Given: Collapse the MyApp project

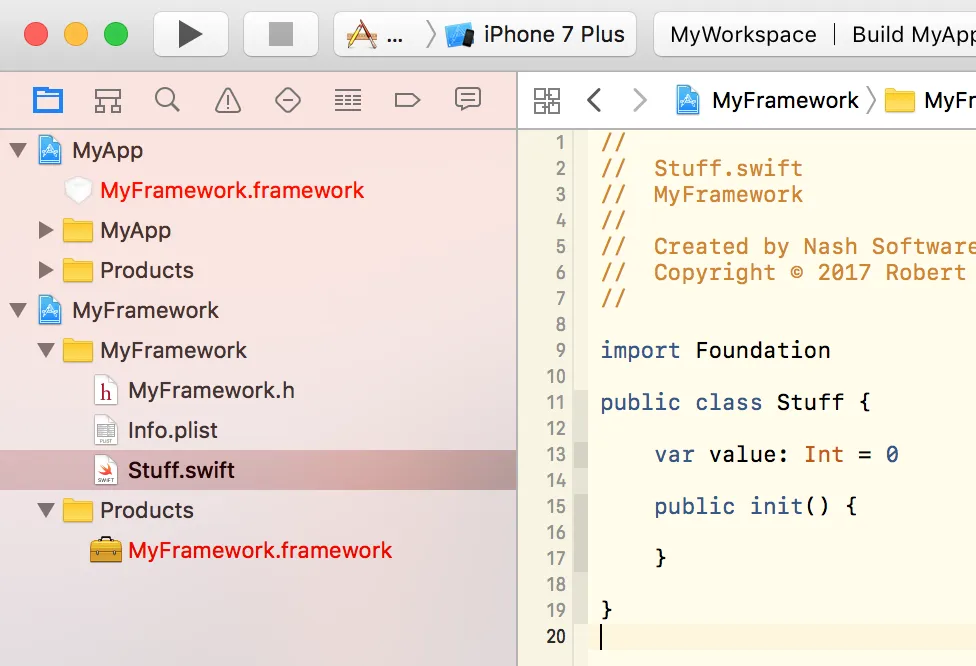Looking at the screenshot, I should (19, 150).
